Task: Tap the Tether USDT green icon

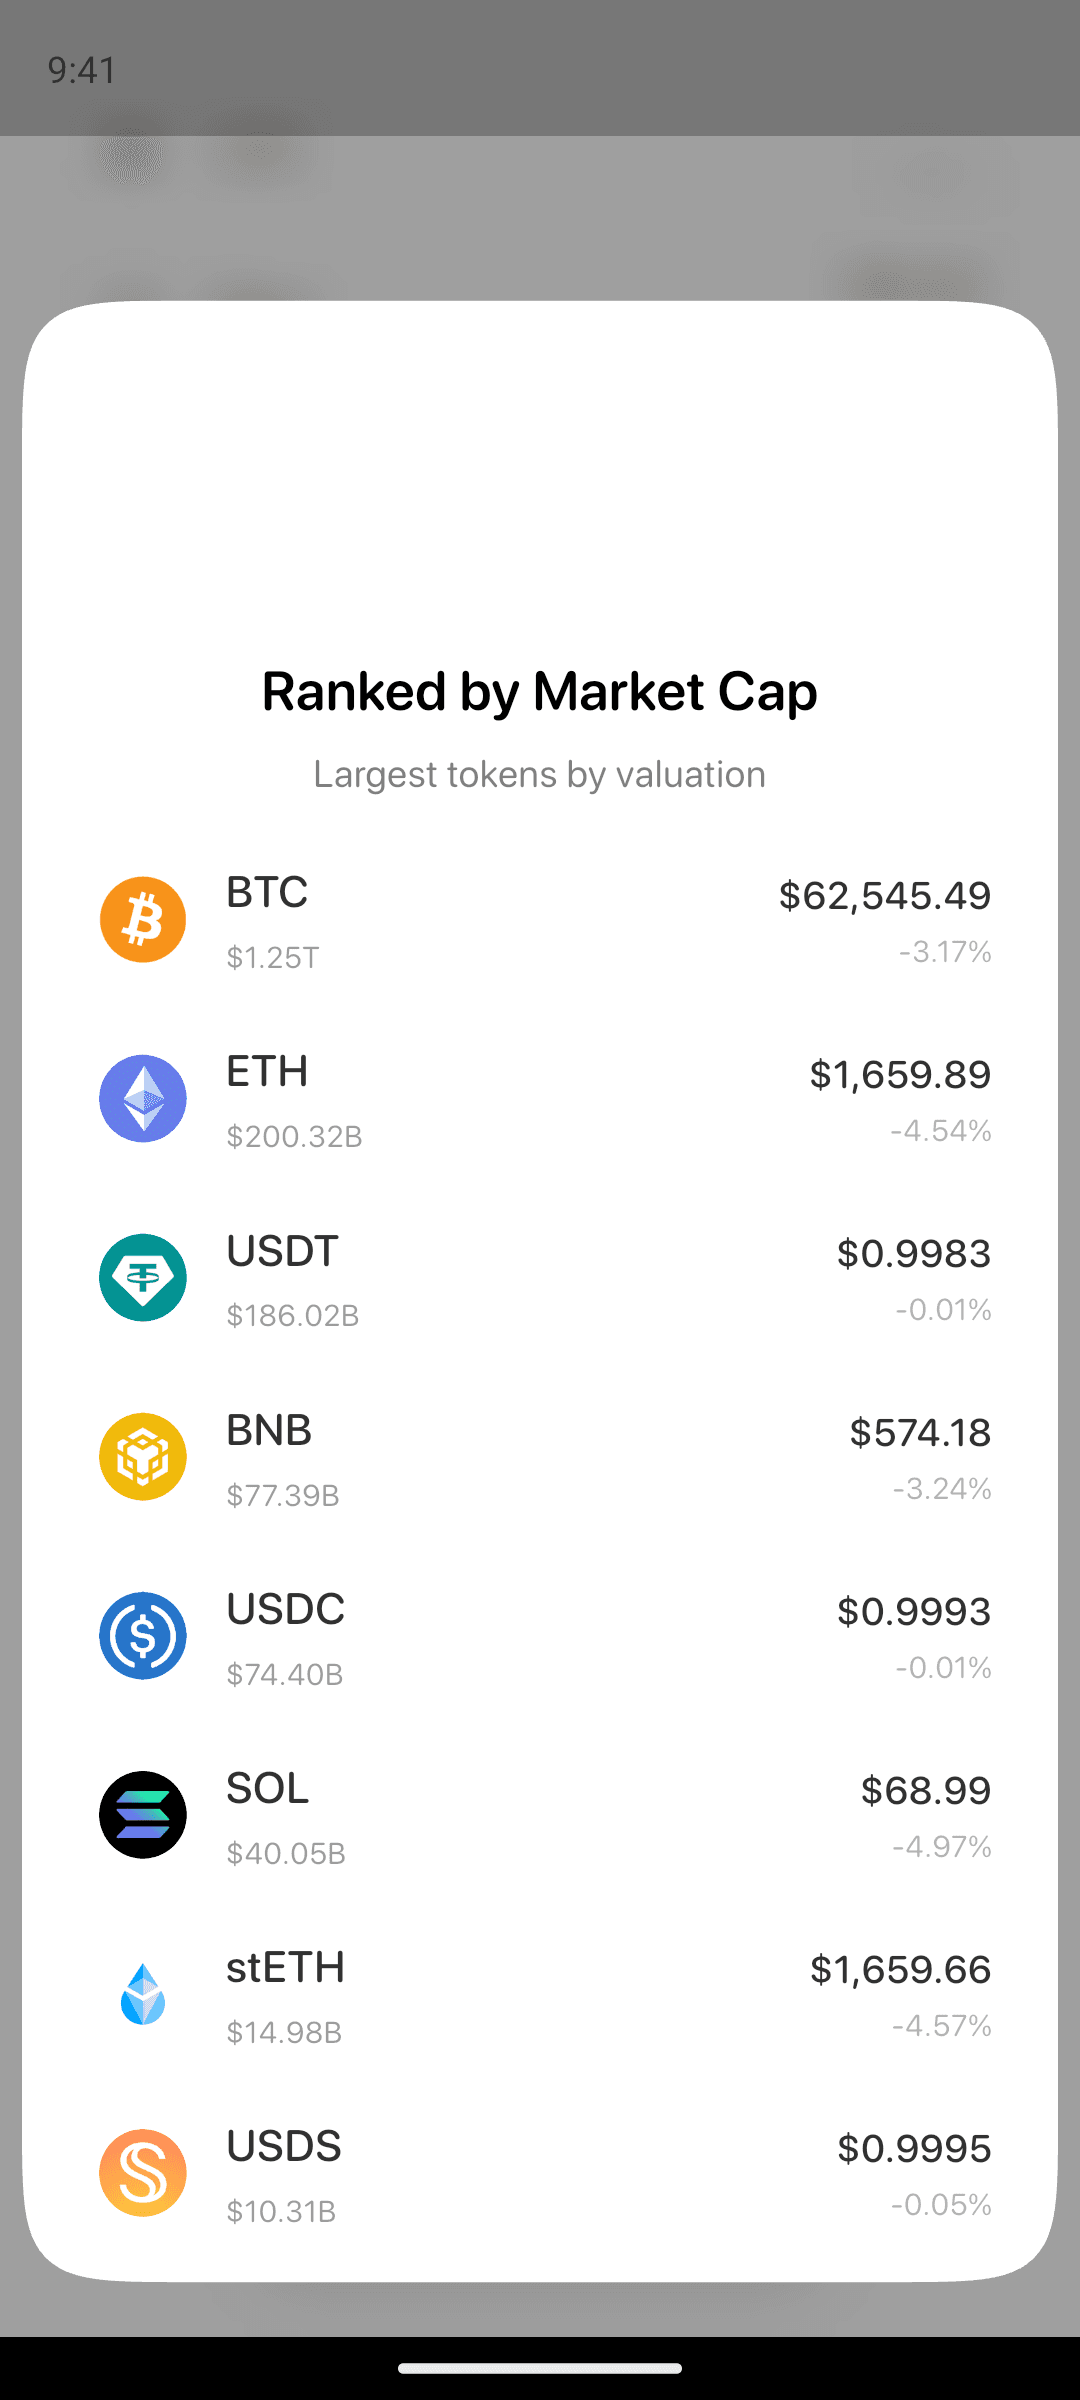Action: coord(143,1278)
